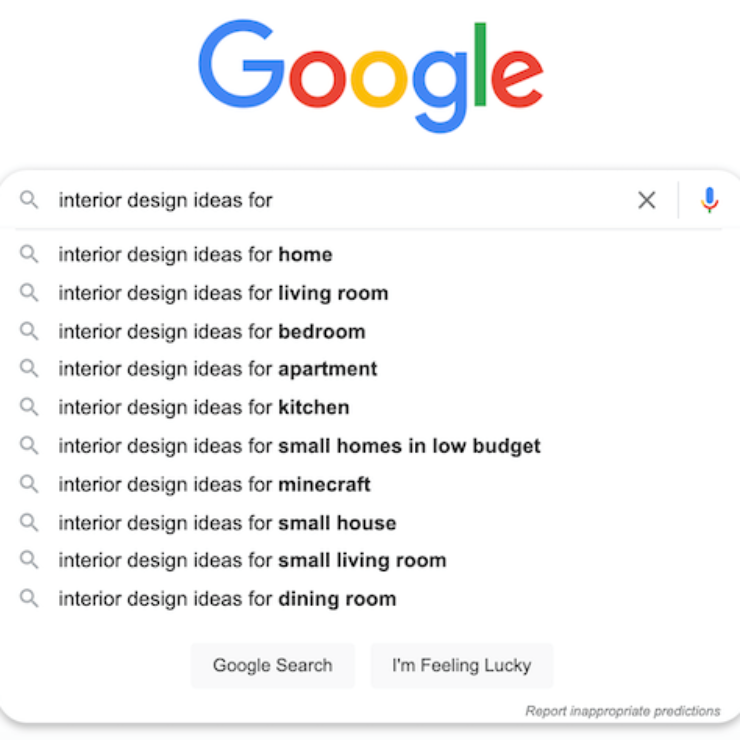Click the magnifier icon in the search box
Viewport: 740px width, 740px height.
point(29,200)
